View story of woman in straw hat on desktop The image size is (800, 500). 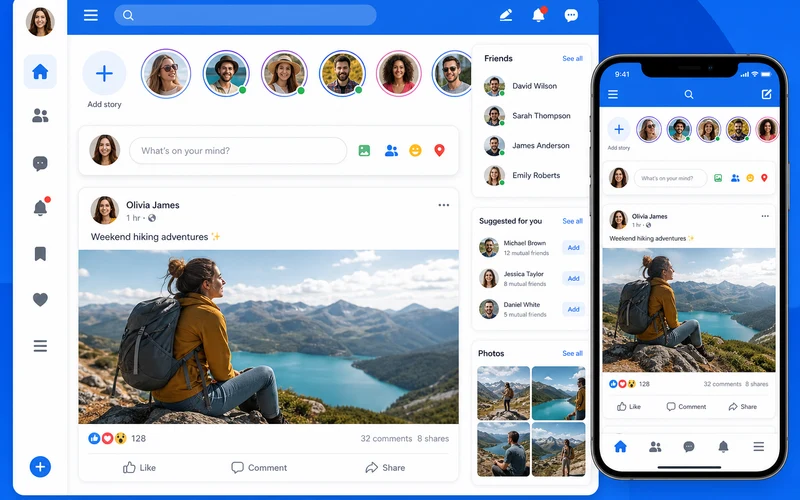[284, 73]
